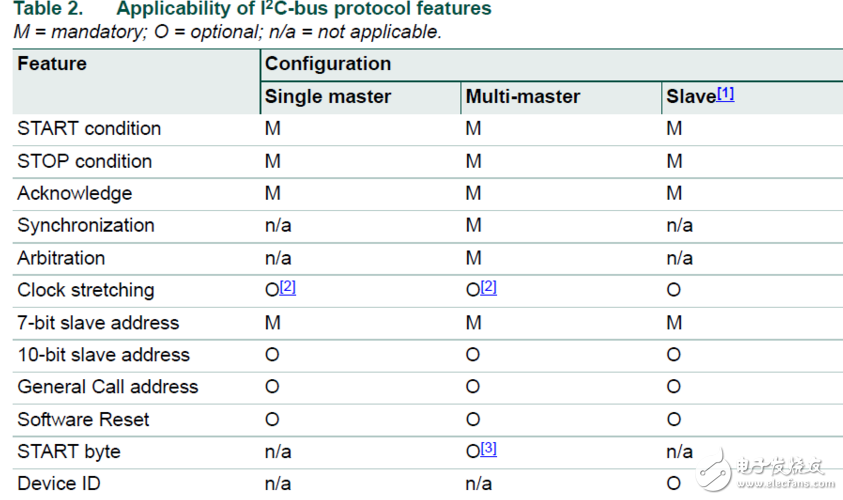Select the Acknowledge row label
Image resolution: width=843 pixels, height=500 pixels.
coord(74,193)
